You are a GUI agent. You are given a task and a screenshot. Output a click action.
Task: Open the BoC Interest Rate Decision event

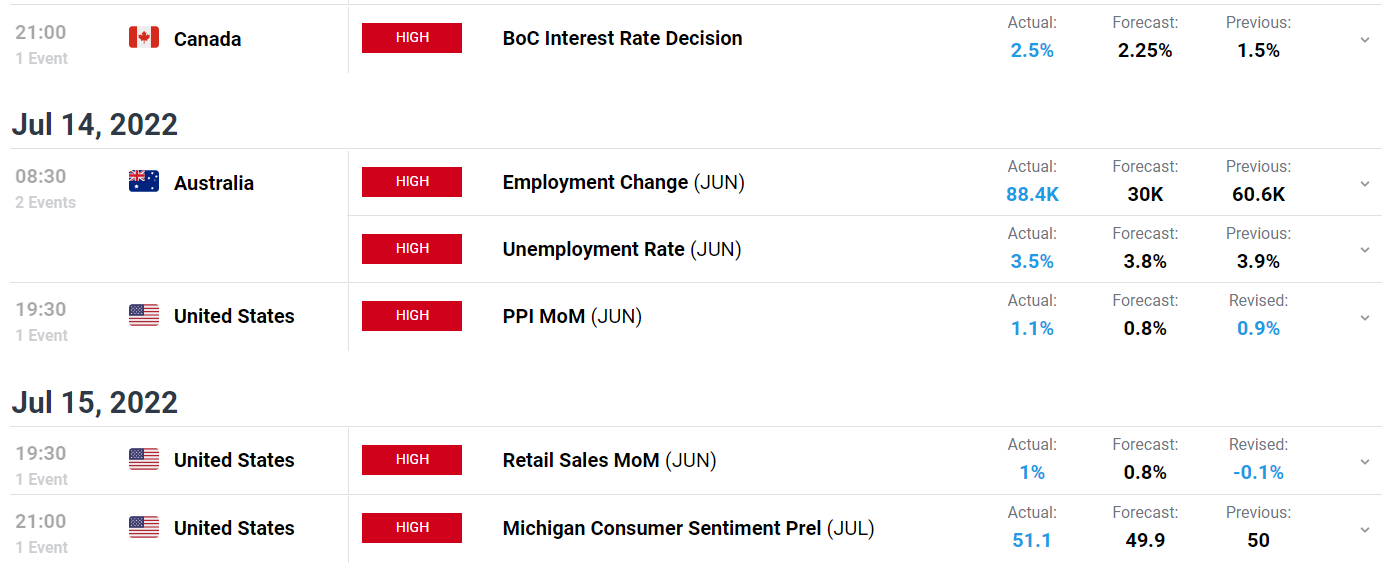point(622,38)
